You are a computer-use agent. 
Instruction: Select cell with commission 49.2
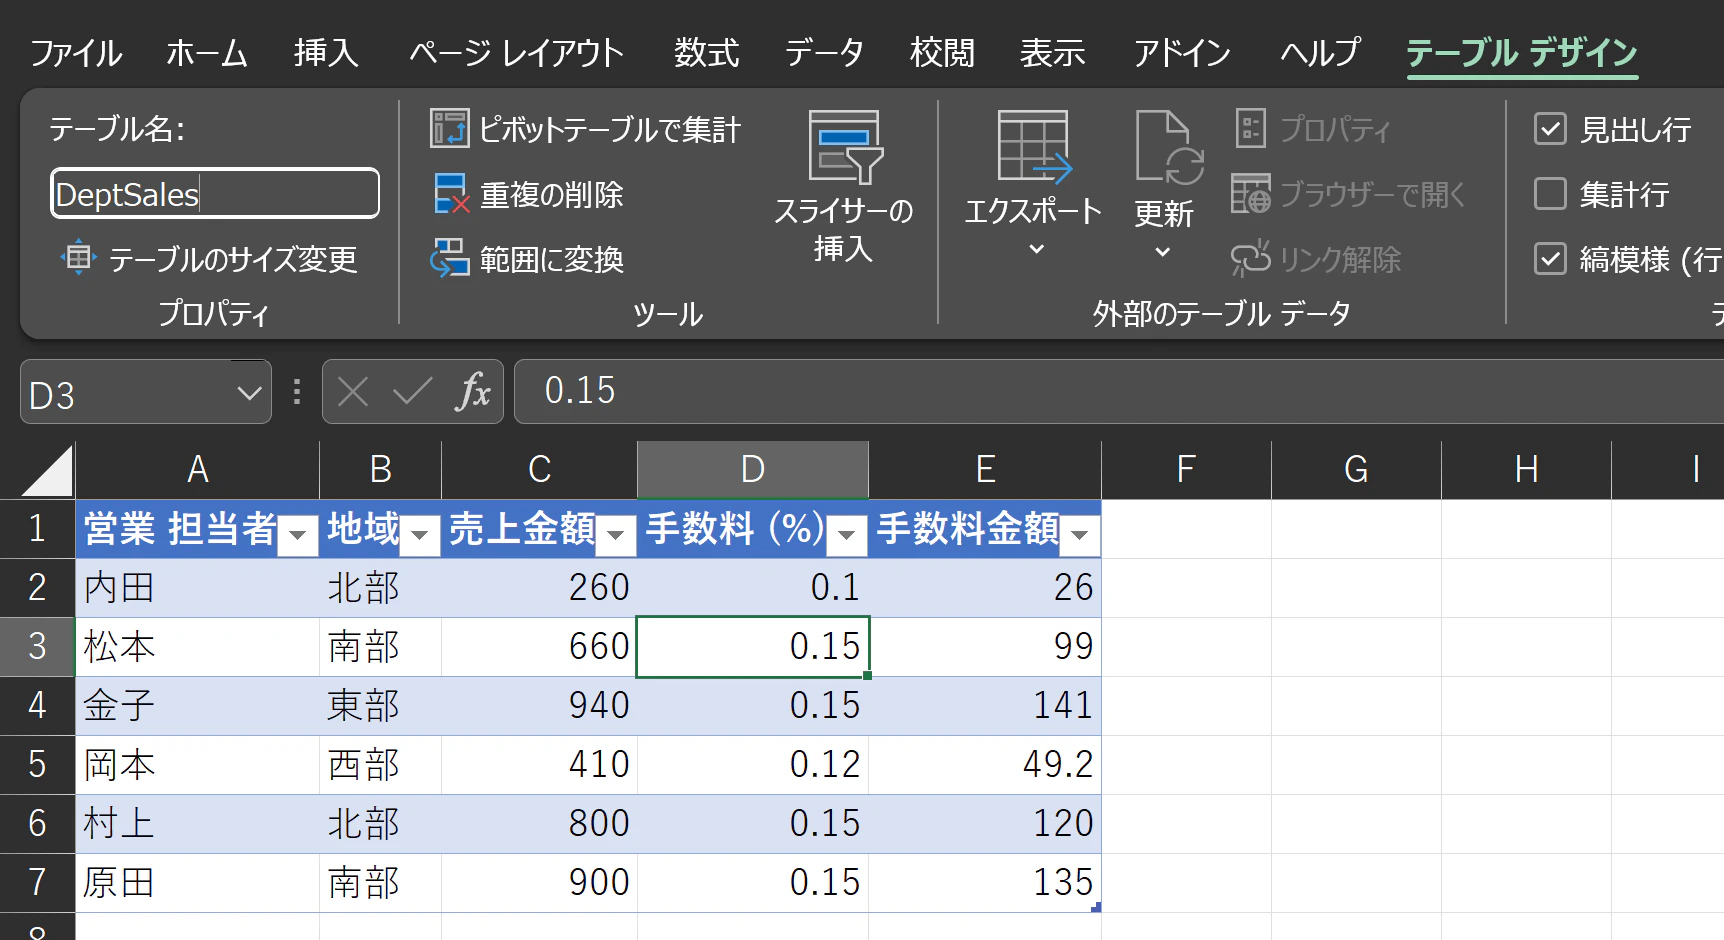[985, 765]
